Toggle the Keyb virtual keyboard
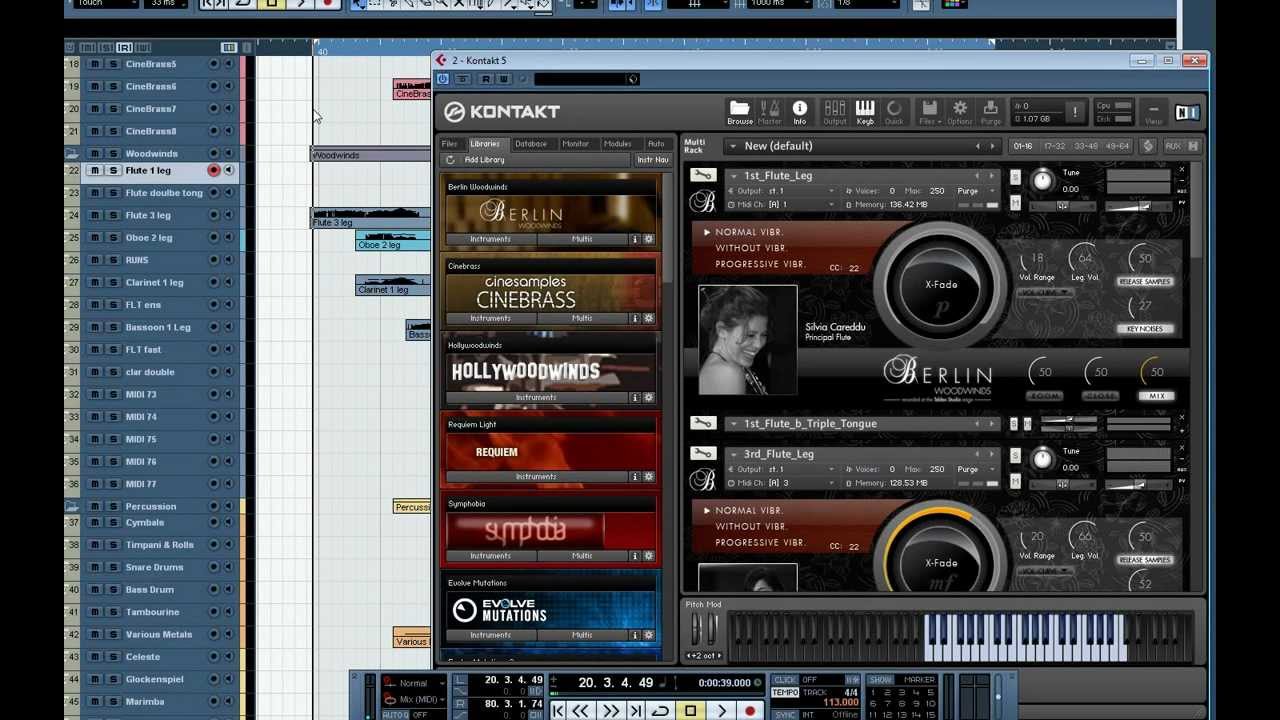This screenshot has width=1280, height=720. click(865, 112)
